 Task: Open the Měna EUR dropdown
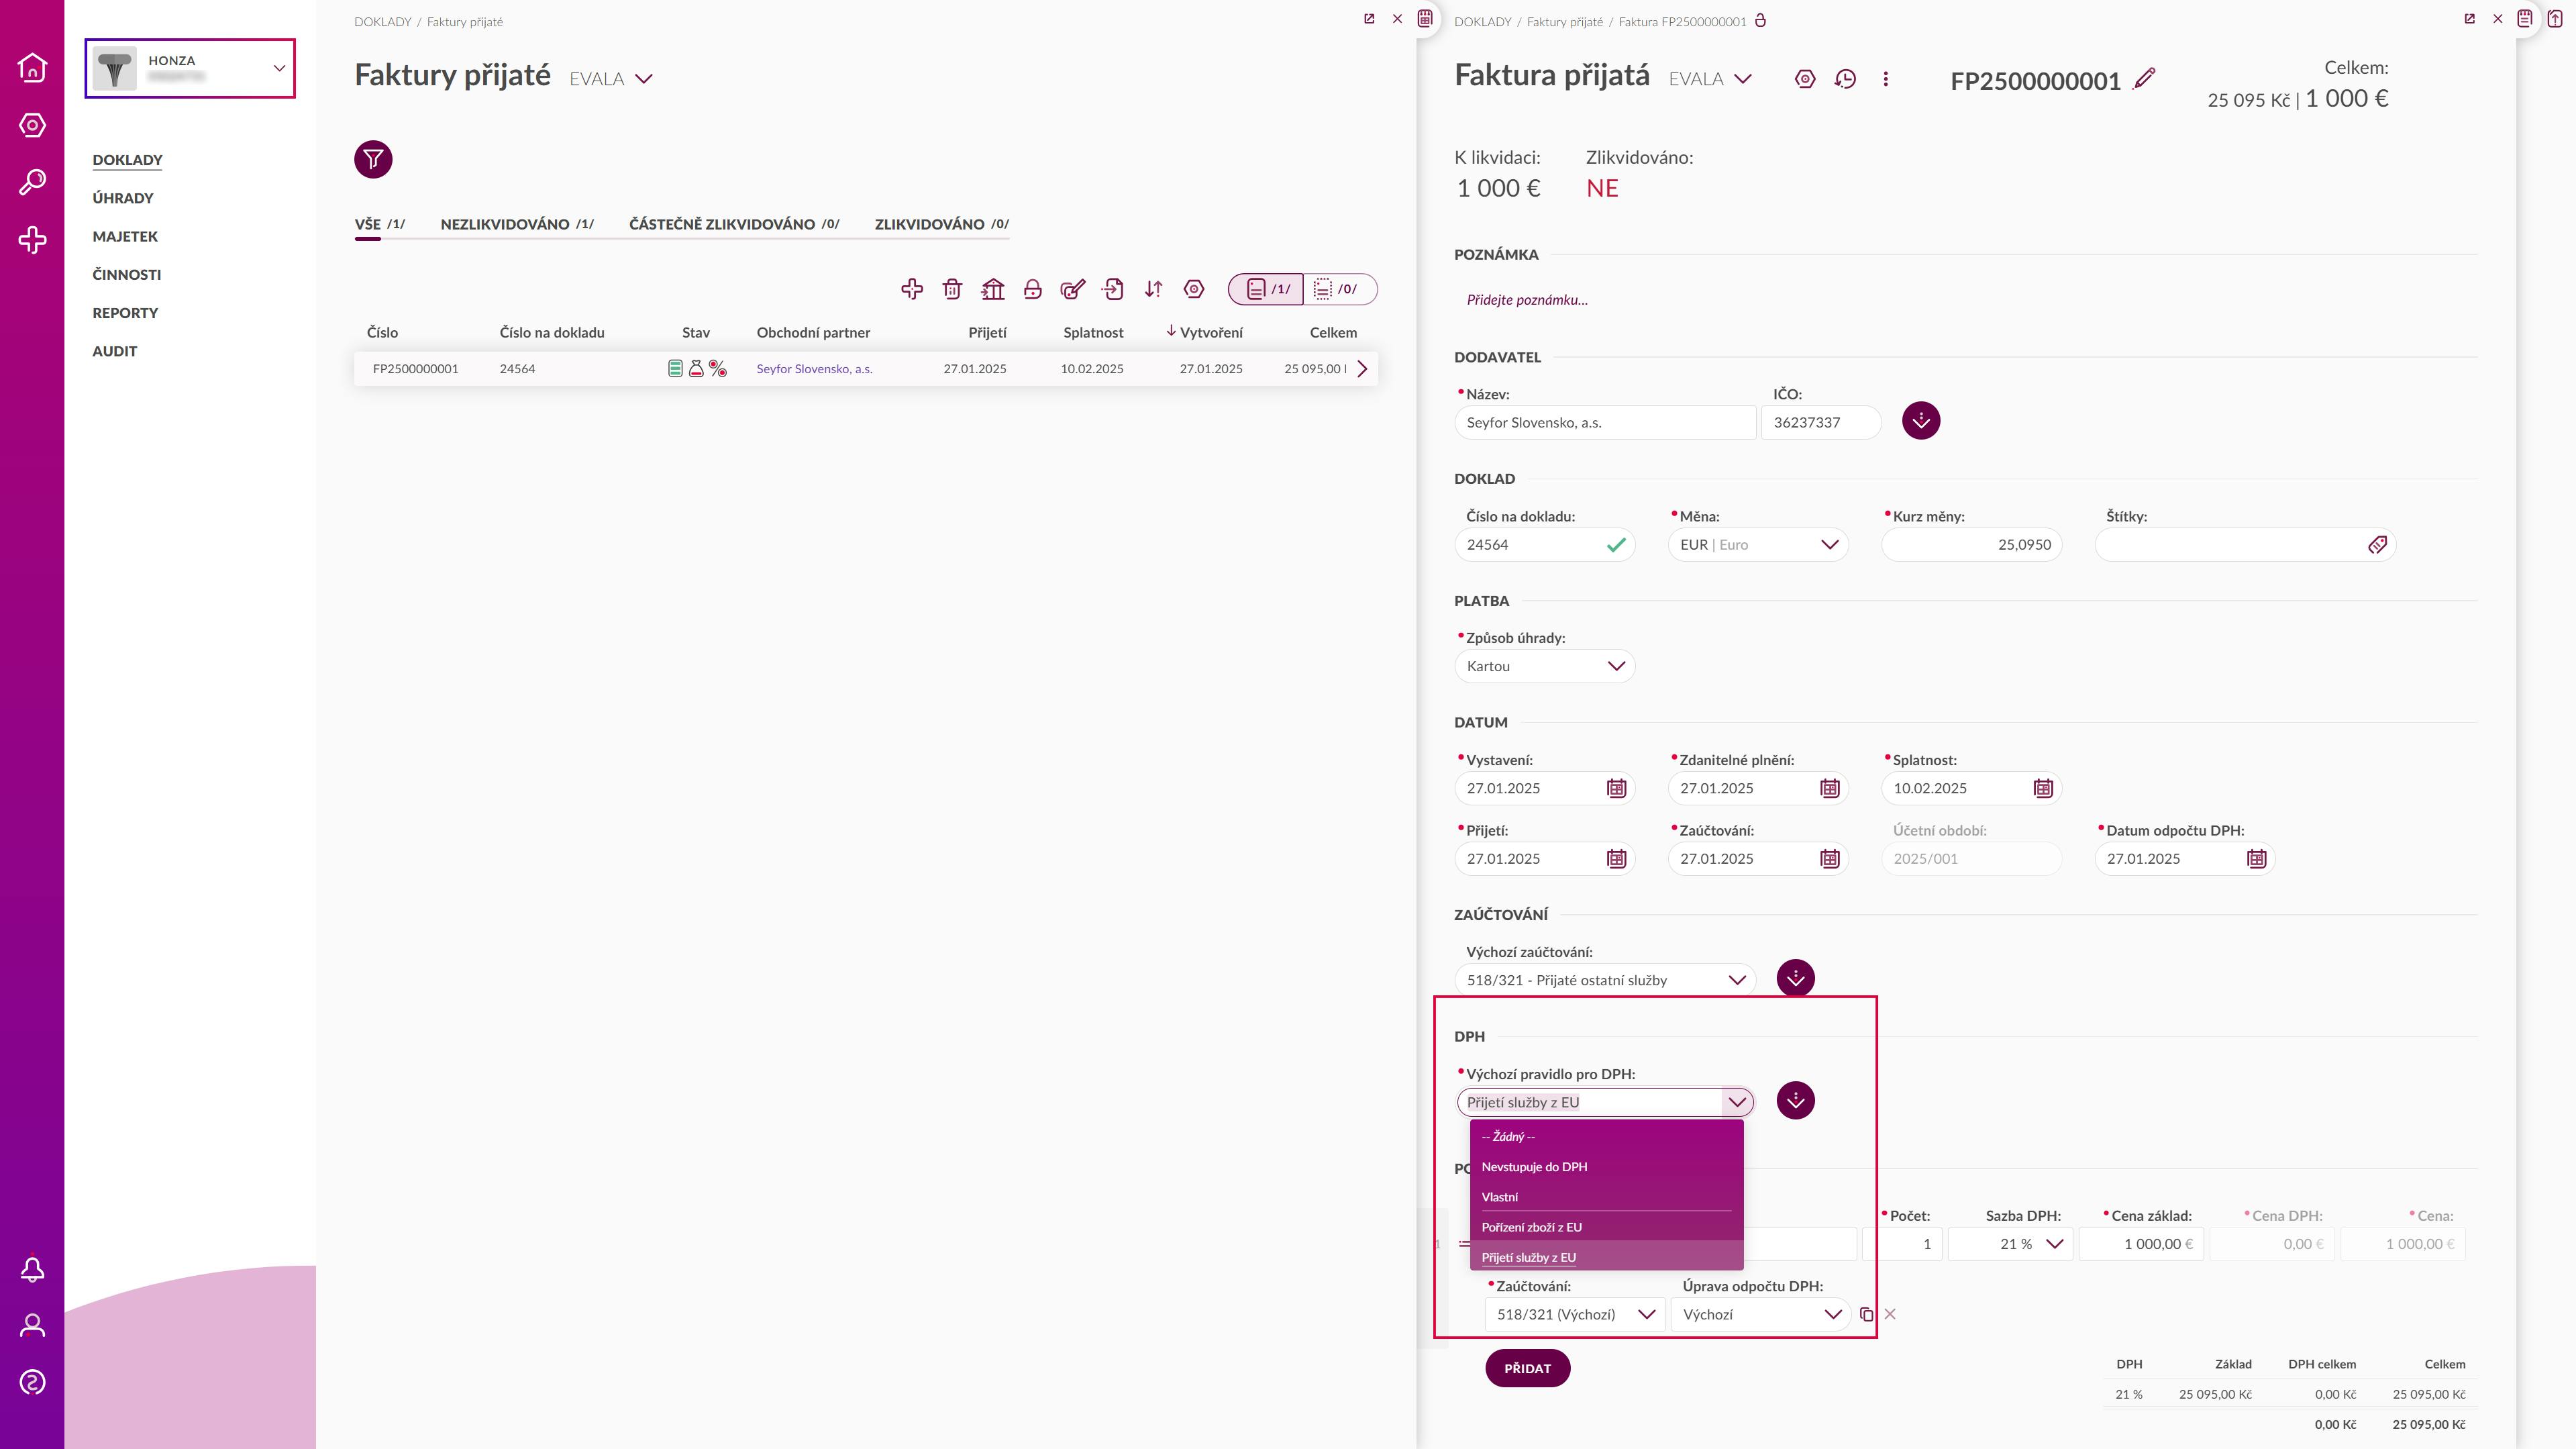pos(1758,545)
